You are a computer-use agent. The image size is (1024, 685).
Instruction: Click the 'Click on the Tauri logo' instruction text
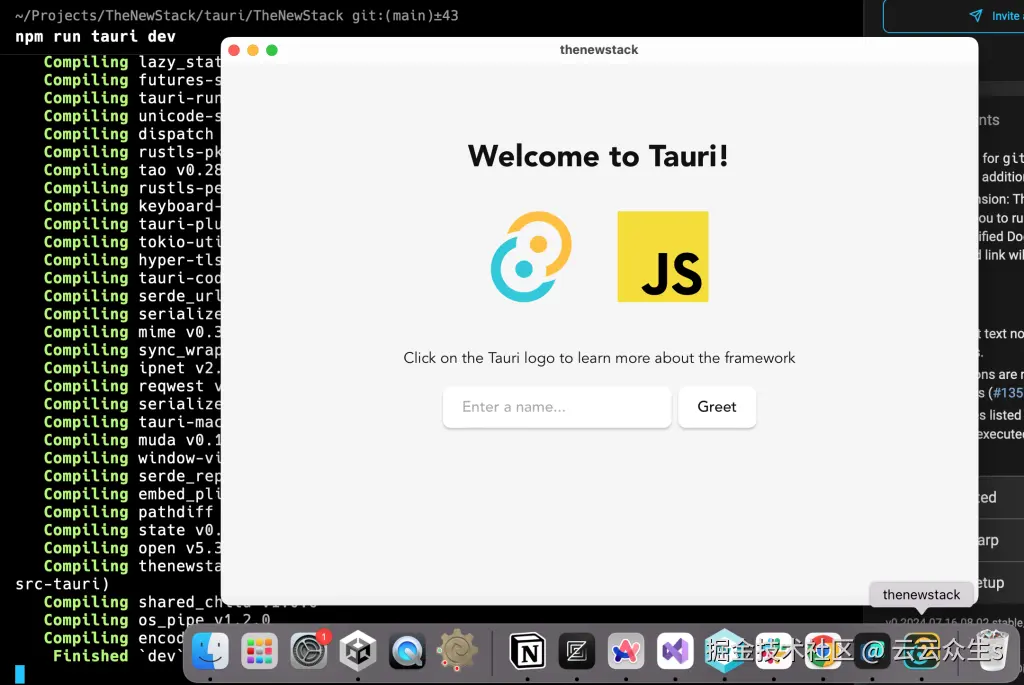[x=599, y=358]
